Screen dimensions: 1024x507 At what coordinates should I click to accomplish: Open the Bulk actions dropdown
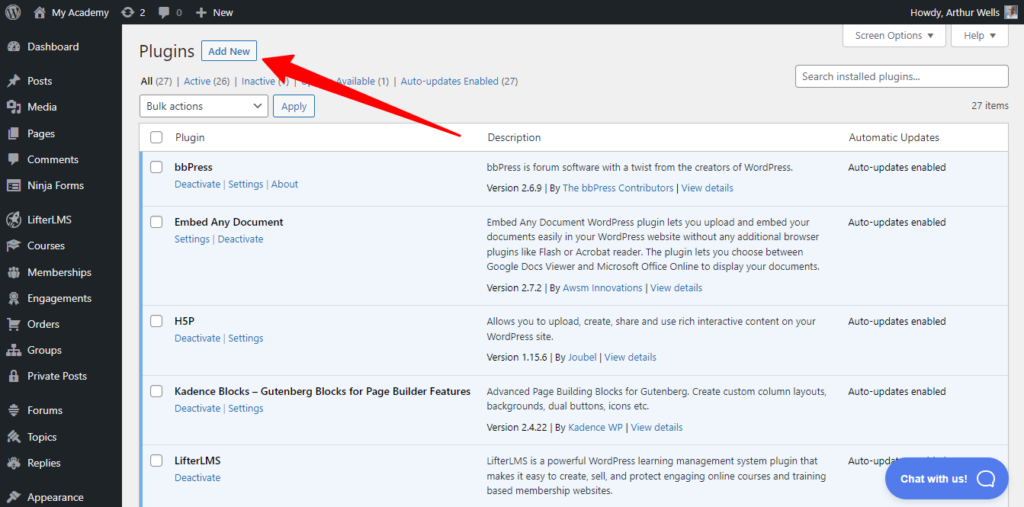(x=204, y=106)
